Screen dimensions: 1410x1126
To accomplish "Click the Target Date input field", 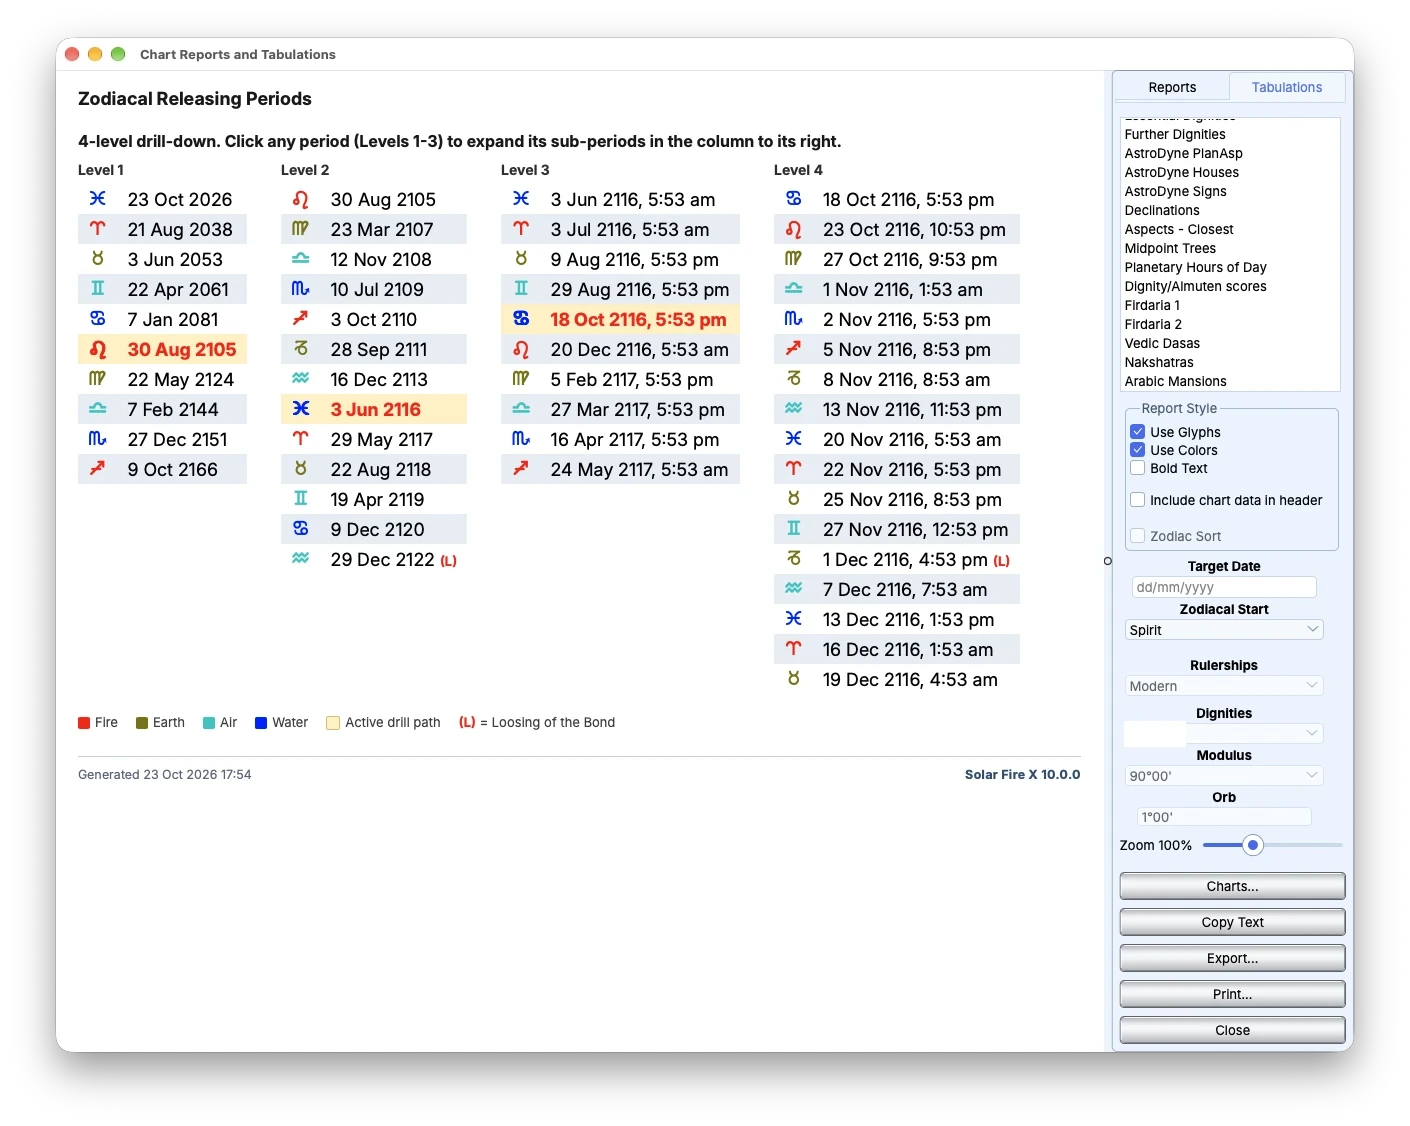I will coord(1224,588).
